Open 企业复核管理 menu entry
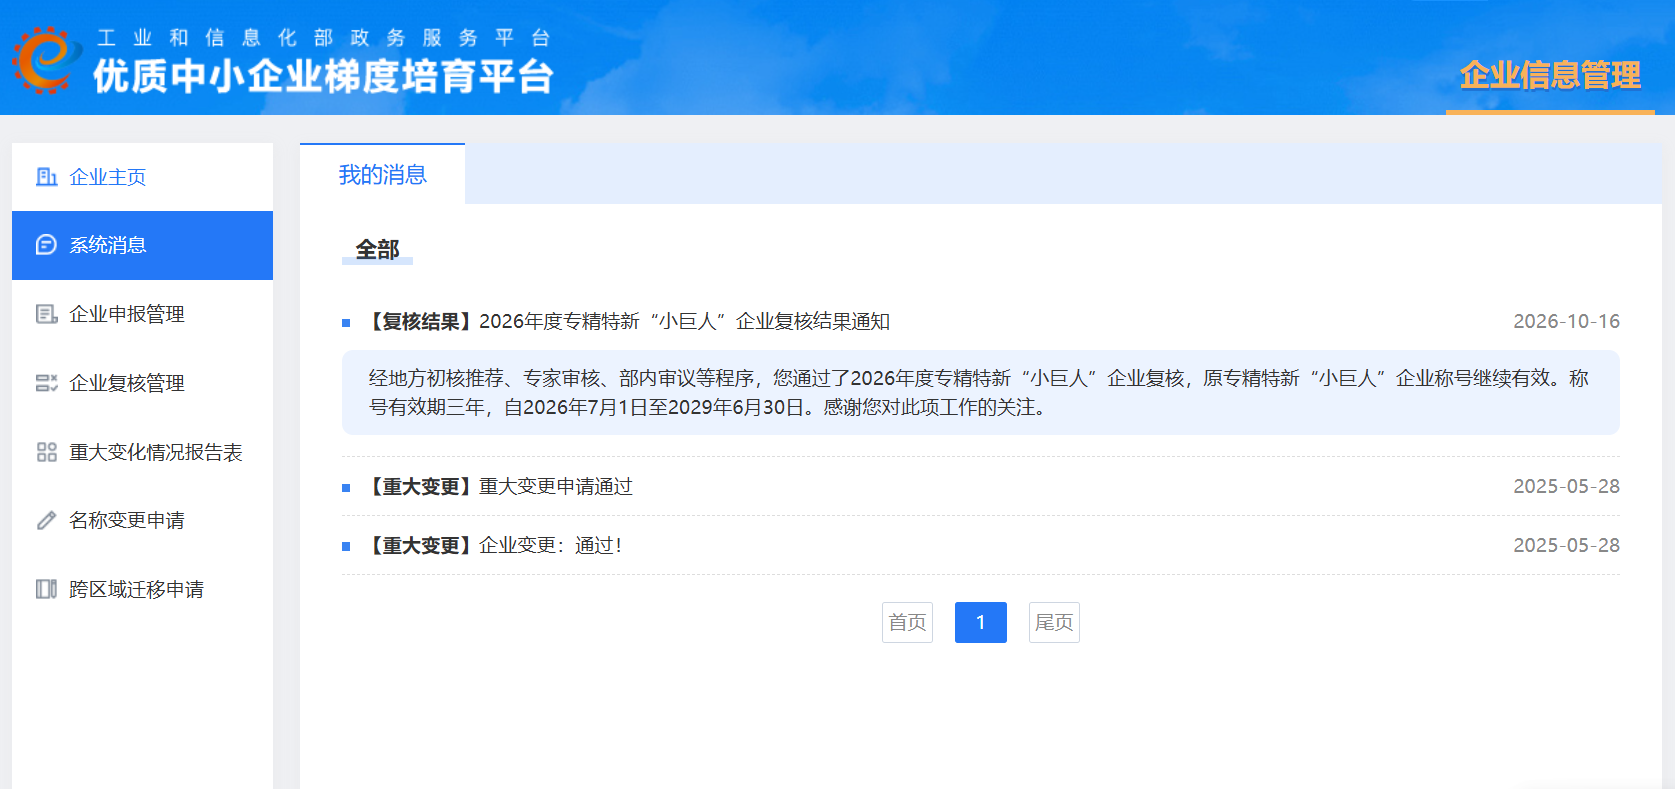This screenshot has width=1675, height=789. coord(142,383)
